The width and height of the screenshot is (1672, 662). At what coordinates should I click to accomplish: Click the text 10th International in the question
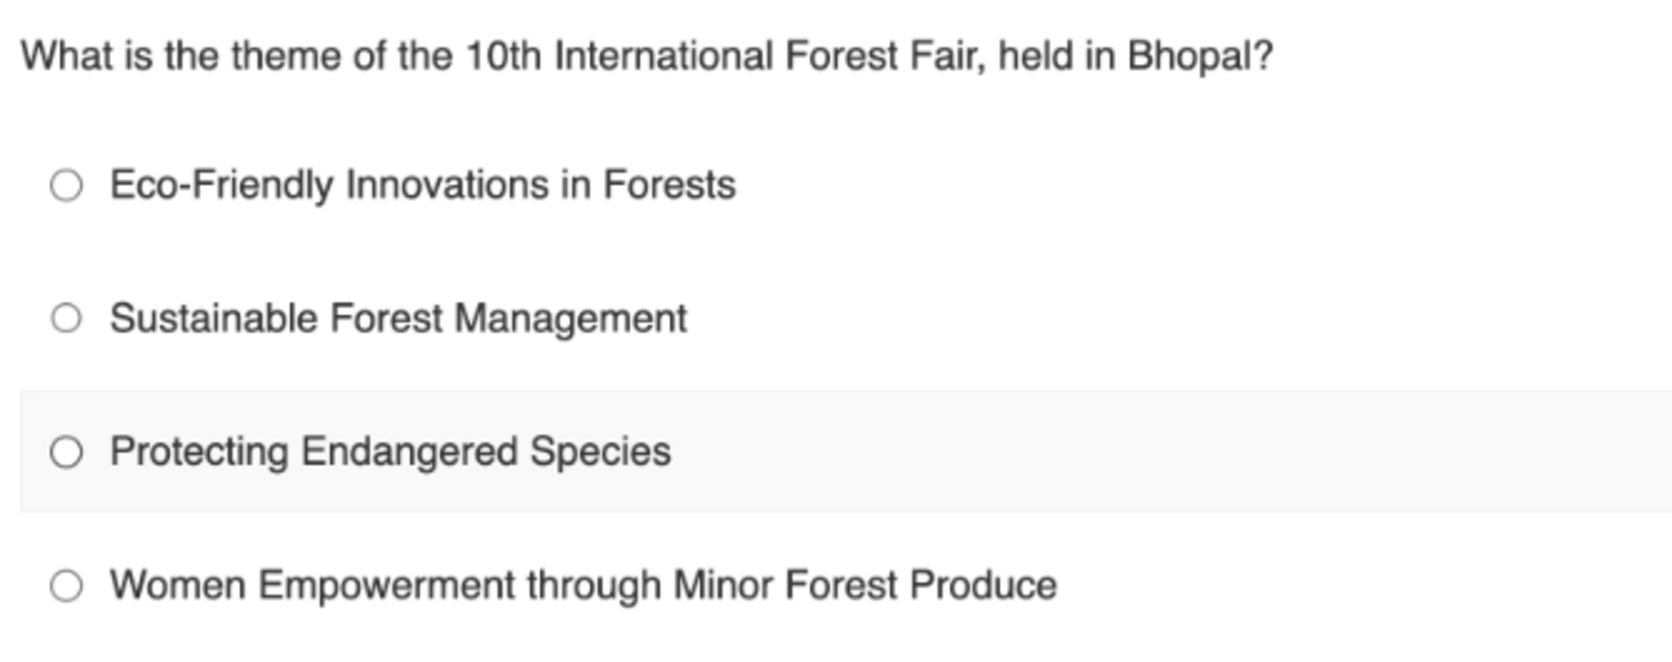pos(619,56)
